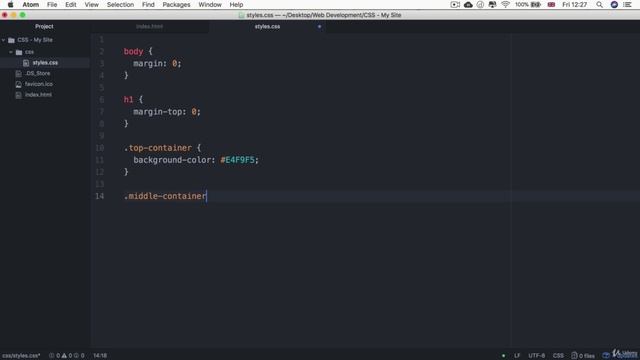Screen dimensions: 640x360
Task: Open the Find menu
Action: [148, 4]
